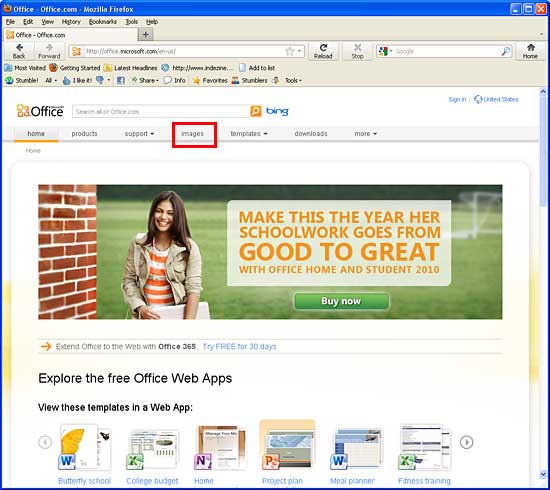Open the Help menu
Image resolution: width=550 pixels, height=490 pixels.
point(152,22)
